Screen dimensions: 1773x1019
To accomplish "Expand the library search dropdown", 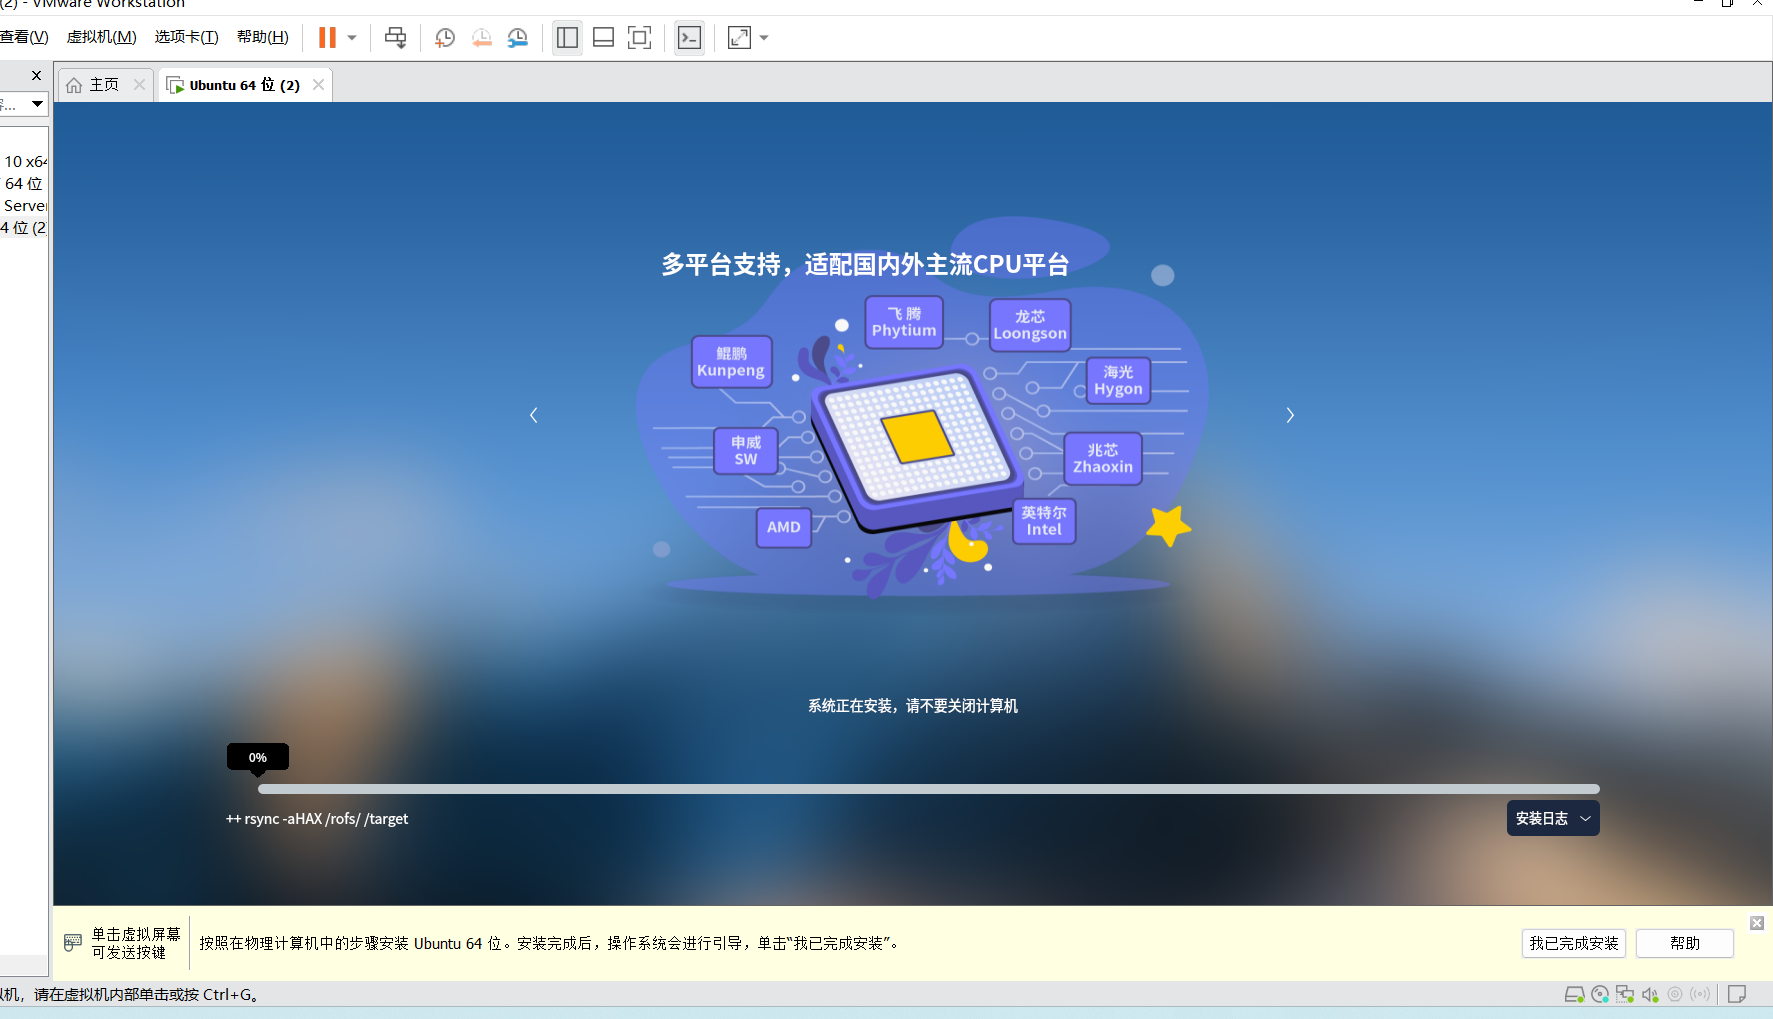I will (x=37, y=104).
